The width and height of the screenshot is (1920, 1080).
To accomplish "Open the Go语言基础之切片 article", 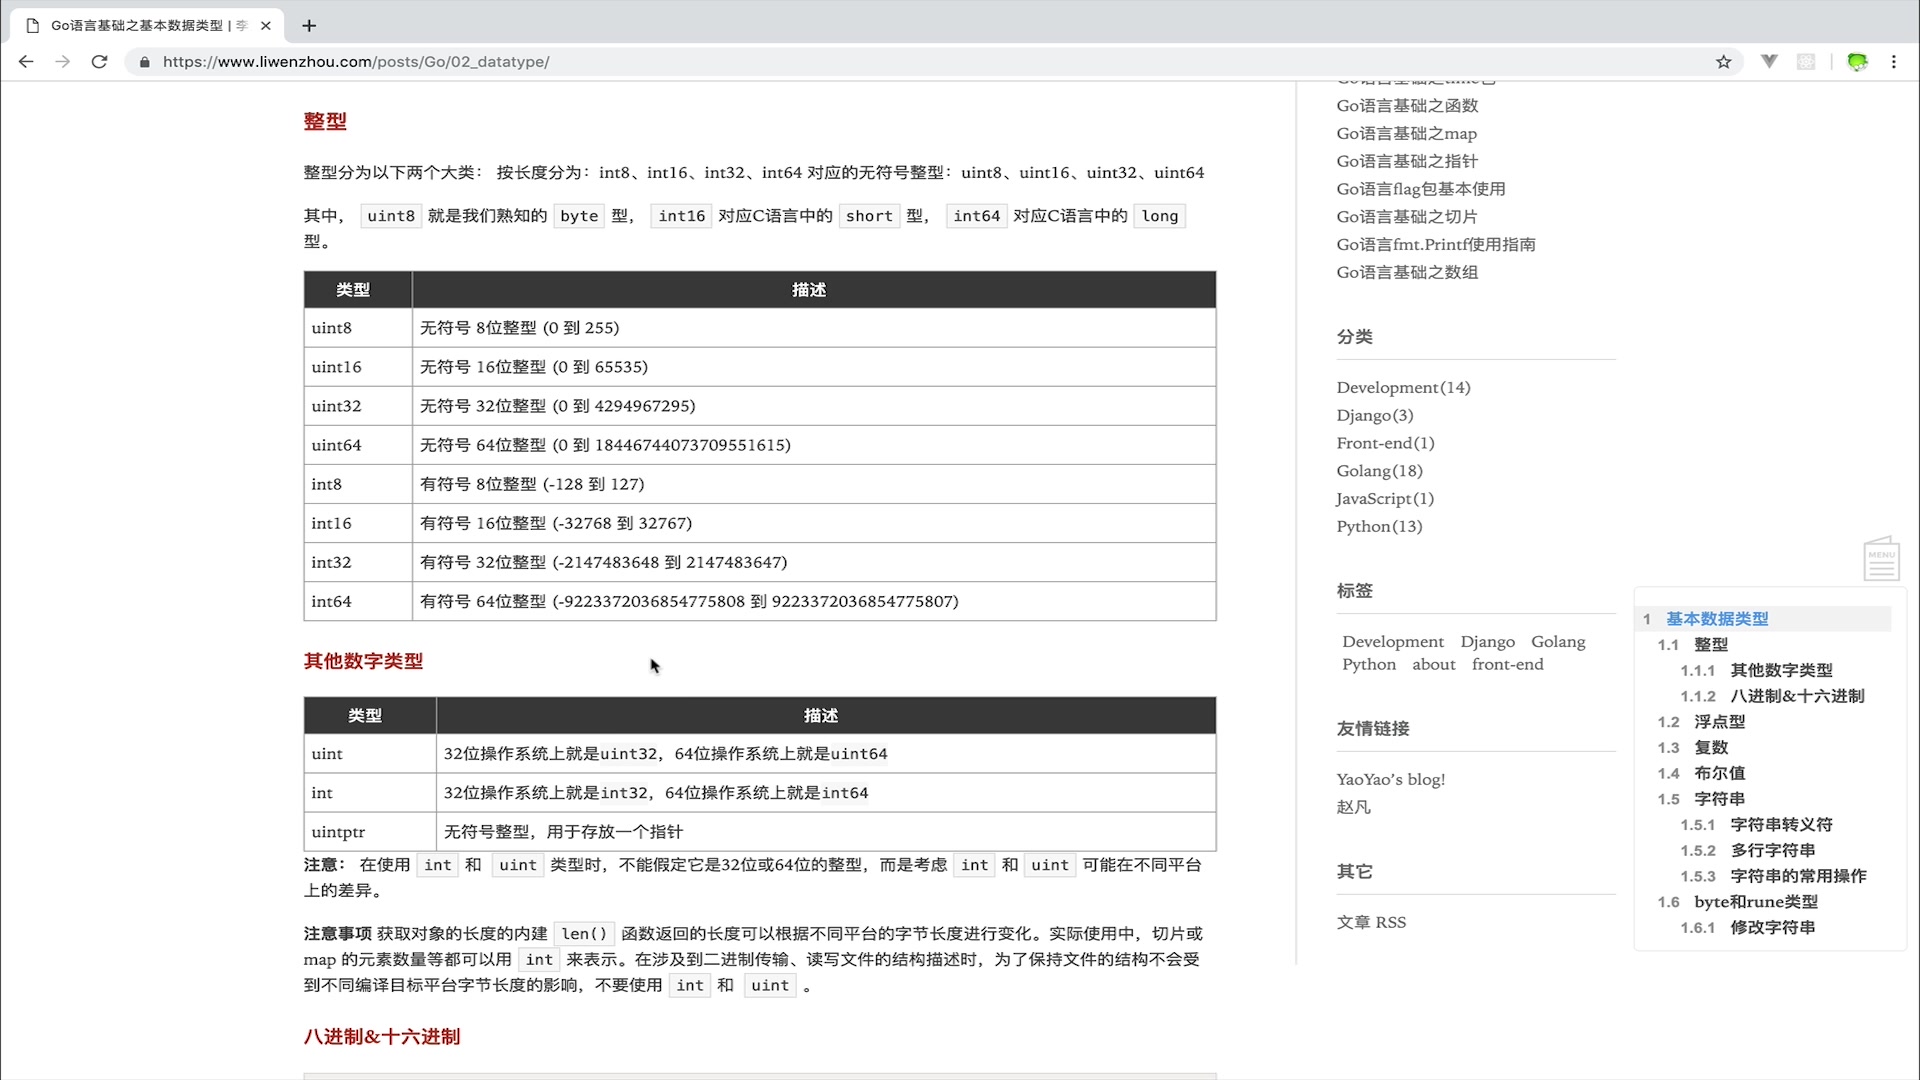I will coord(1405,216).
